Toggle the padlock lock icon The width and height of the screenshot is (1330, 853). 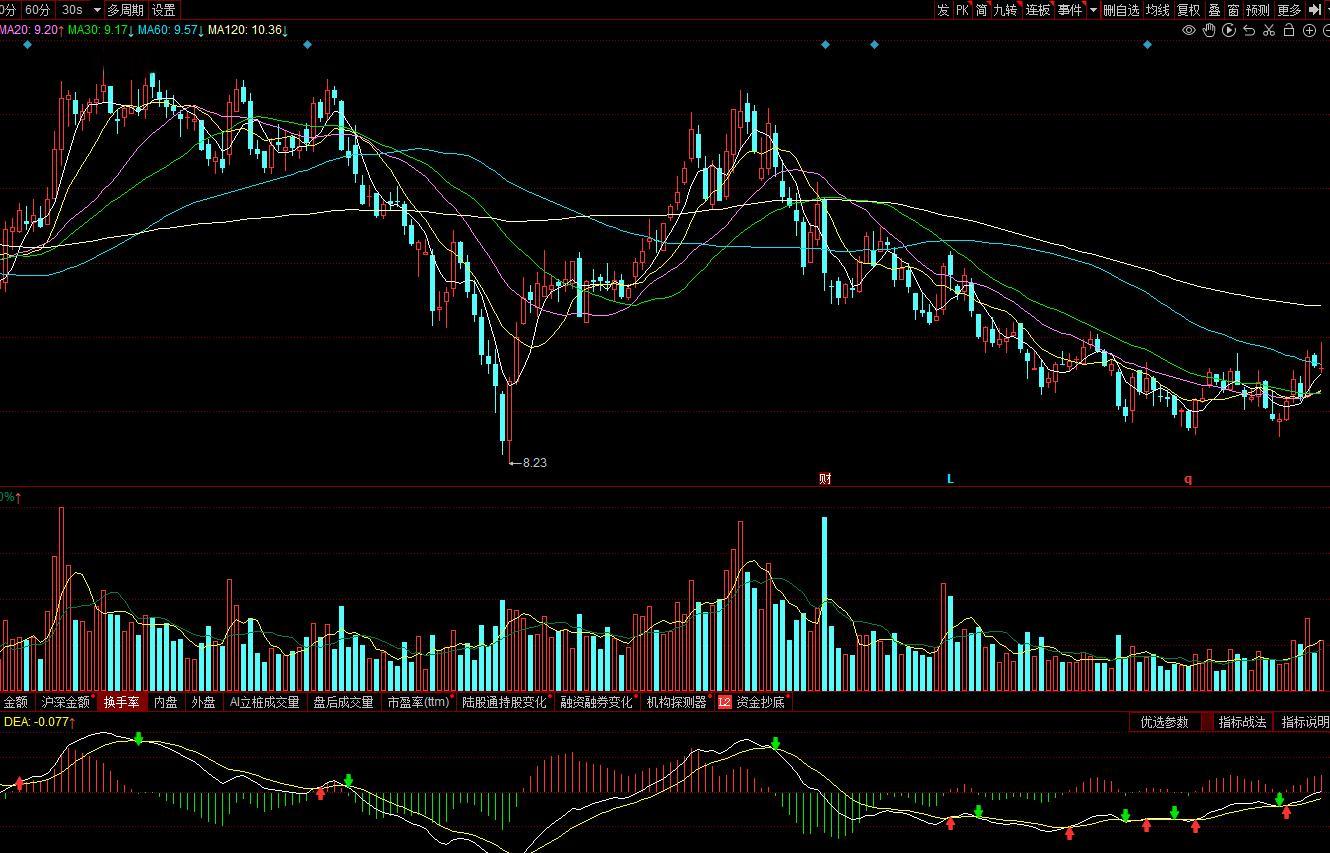[x=1289, y=31]
